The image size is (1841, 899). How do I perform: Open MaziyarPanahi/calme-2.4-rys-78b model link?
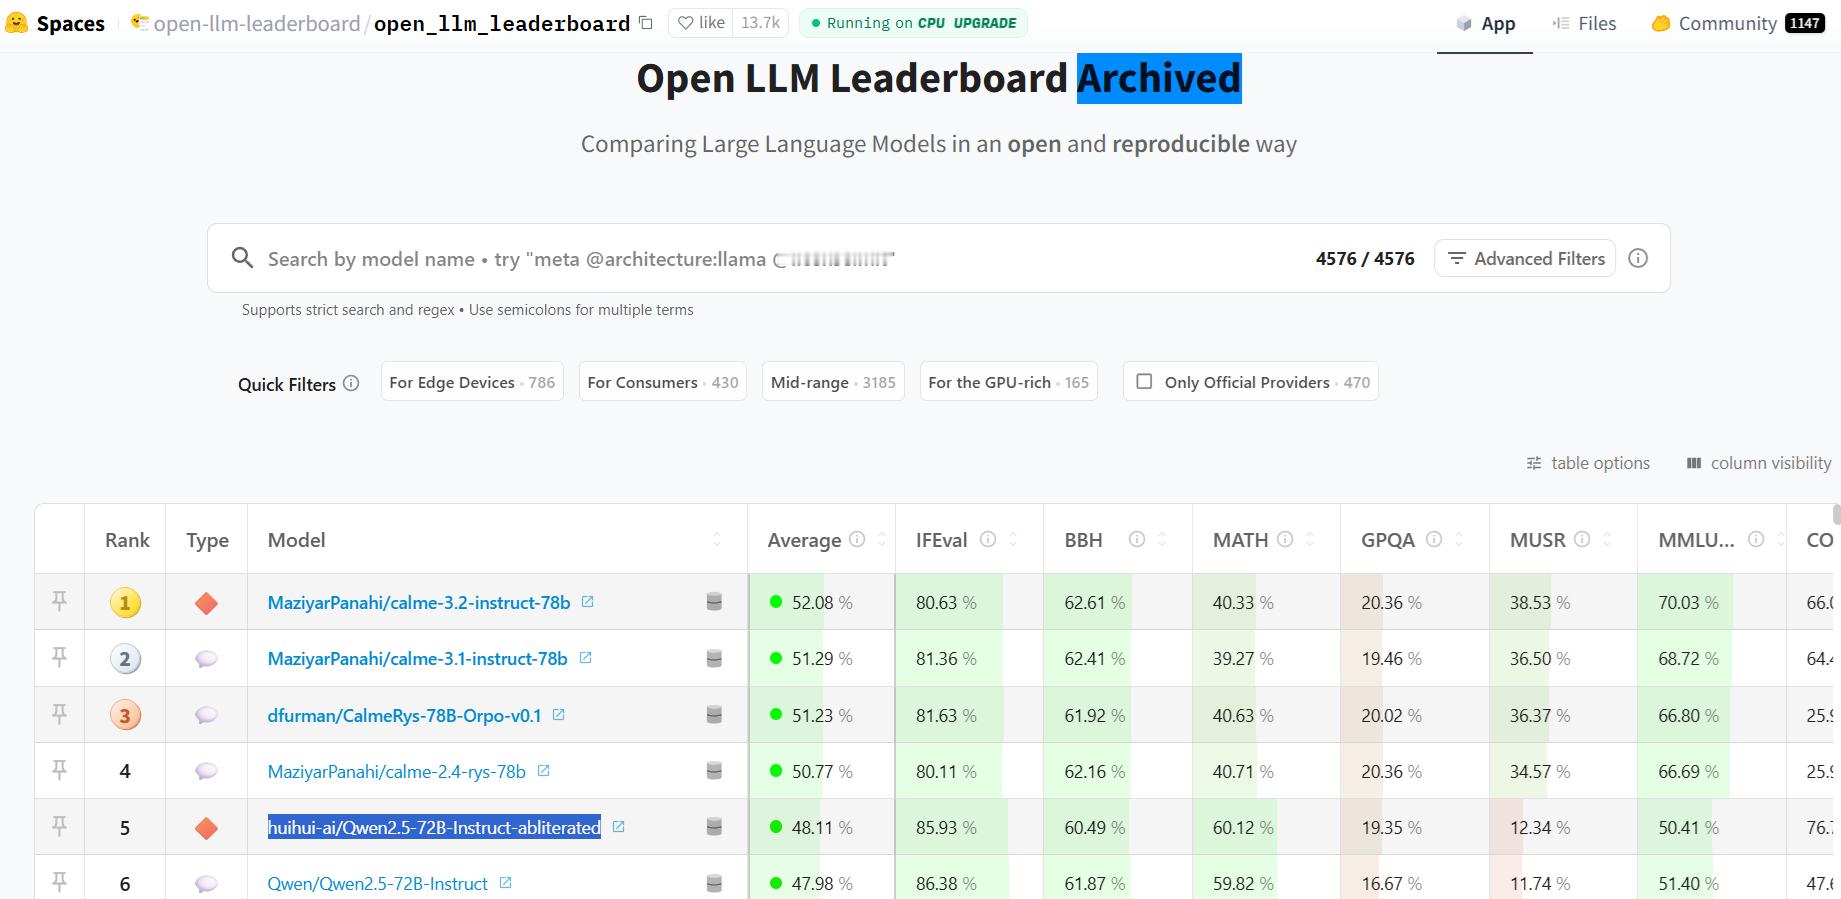coord(397,771)
